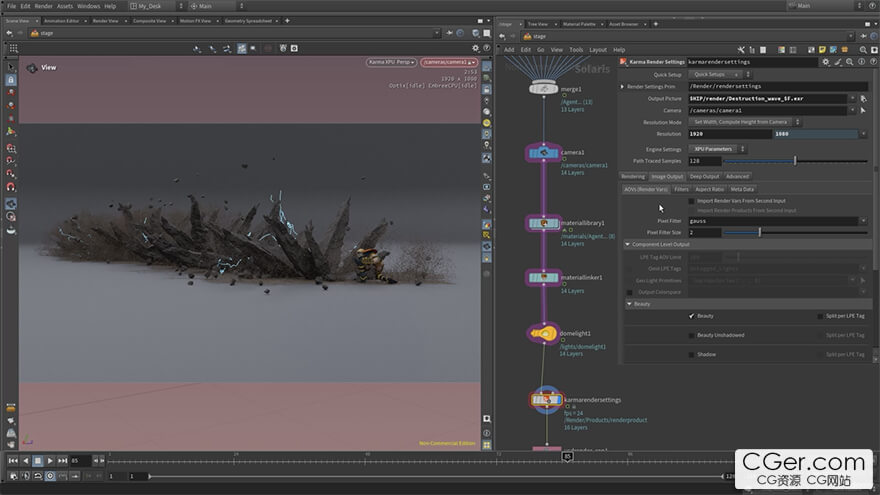Image resolution: width=880 pixels, height=495 pixels.
Task: Toggle Split per LPE Tag for Beauty
Action: point(821,316)
